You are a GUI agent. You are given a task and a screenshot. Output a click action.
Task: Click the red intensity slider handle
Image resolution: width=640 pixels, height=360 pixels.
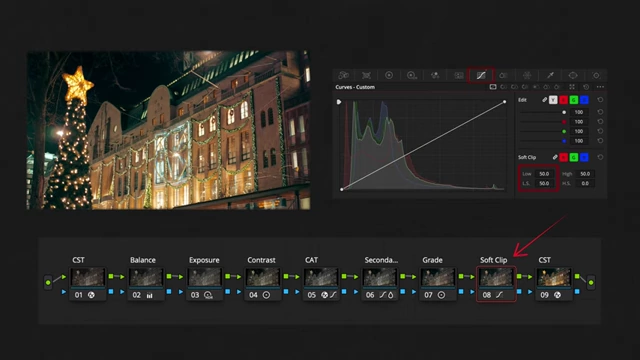(564, 122)
